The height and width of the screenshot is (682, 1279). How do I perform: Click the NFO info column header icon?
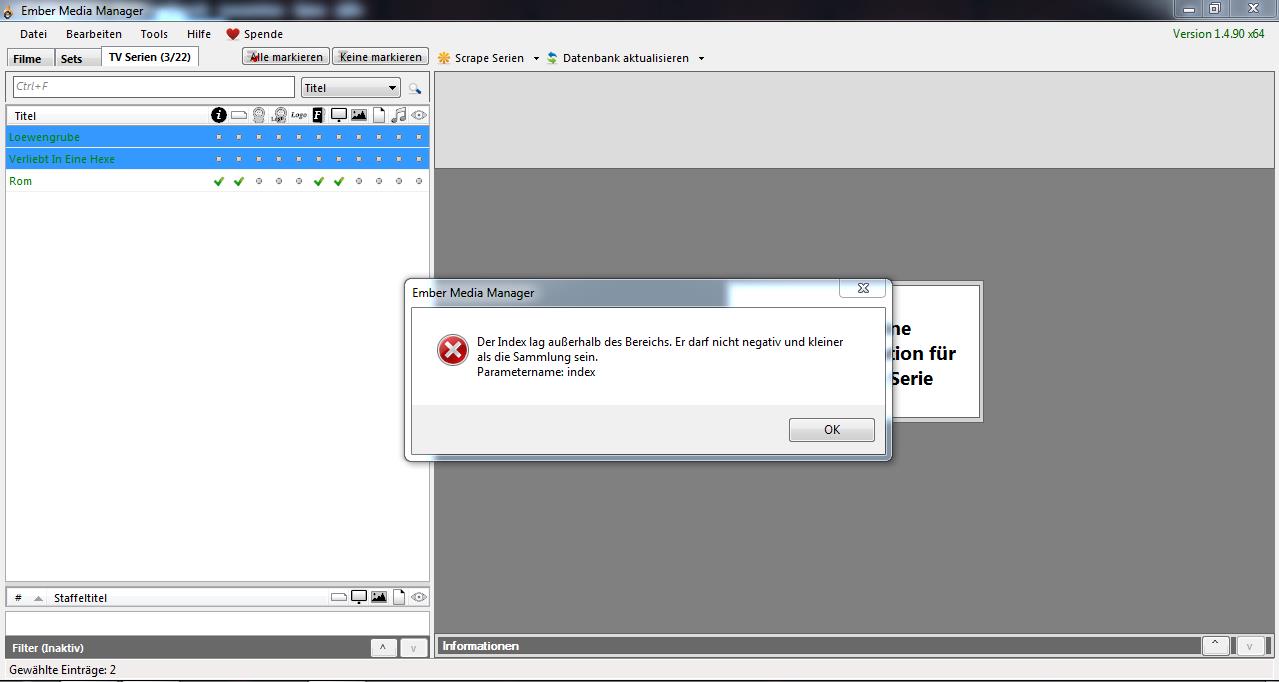coord(219,115)
